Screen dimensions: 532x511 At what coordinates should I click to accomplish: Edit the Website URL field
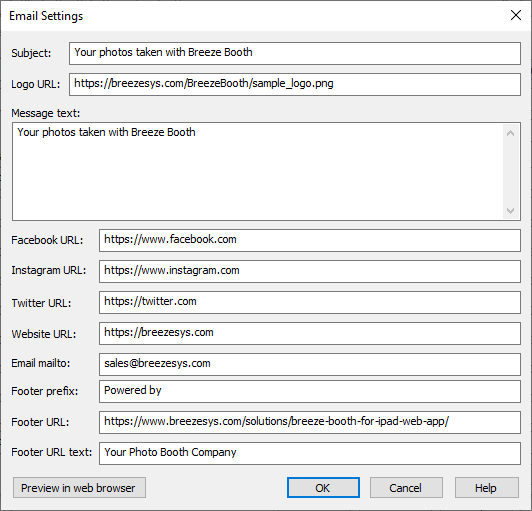pyautogui.click(x=310, y=334)
